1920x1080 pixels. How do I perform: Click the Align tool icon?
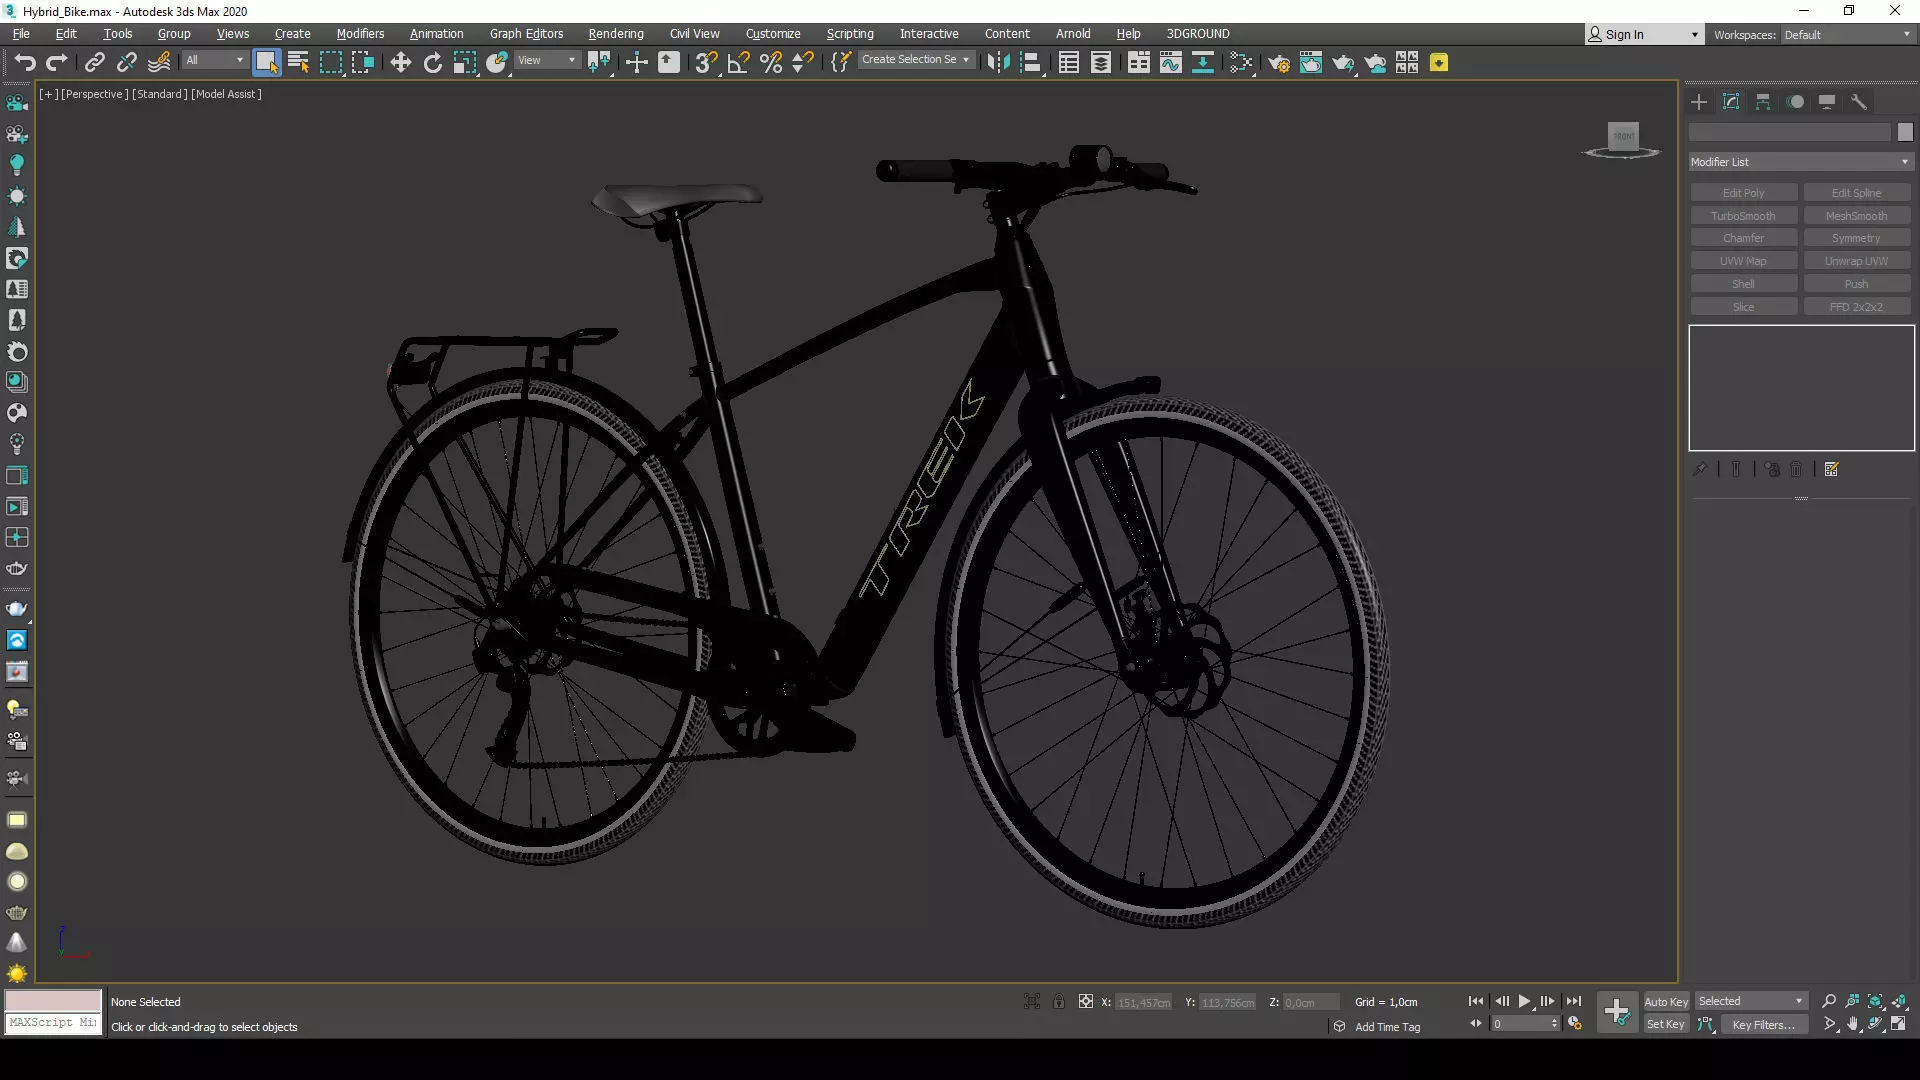[x=1030, y=63]
